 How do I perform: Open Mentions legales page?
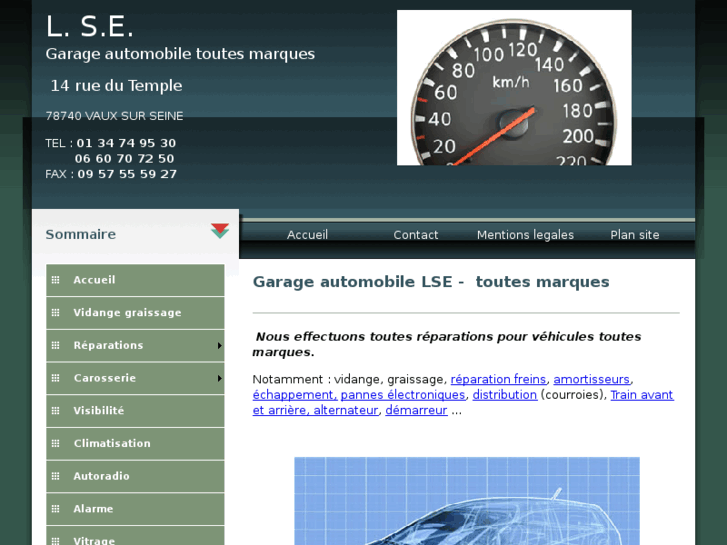[525, 235]
